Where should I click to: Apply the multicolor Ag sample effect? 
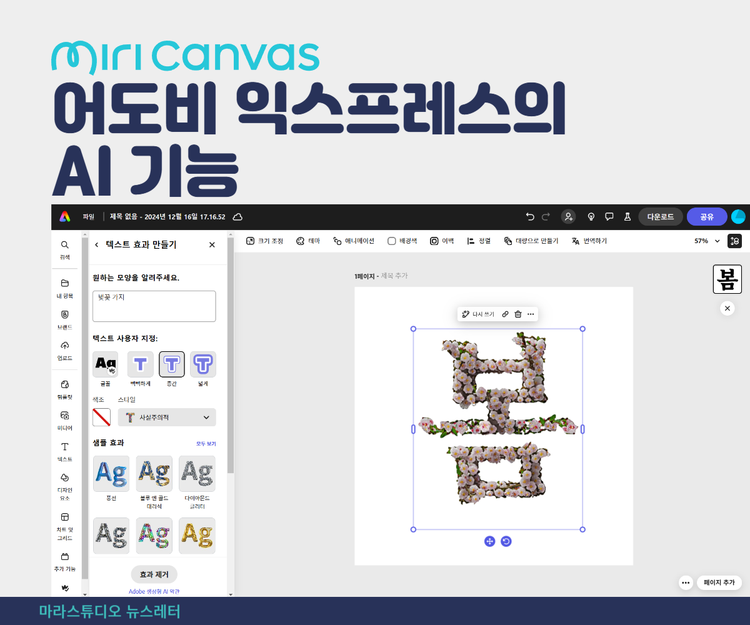[154, 535]
